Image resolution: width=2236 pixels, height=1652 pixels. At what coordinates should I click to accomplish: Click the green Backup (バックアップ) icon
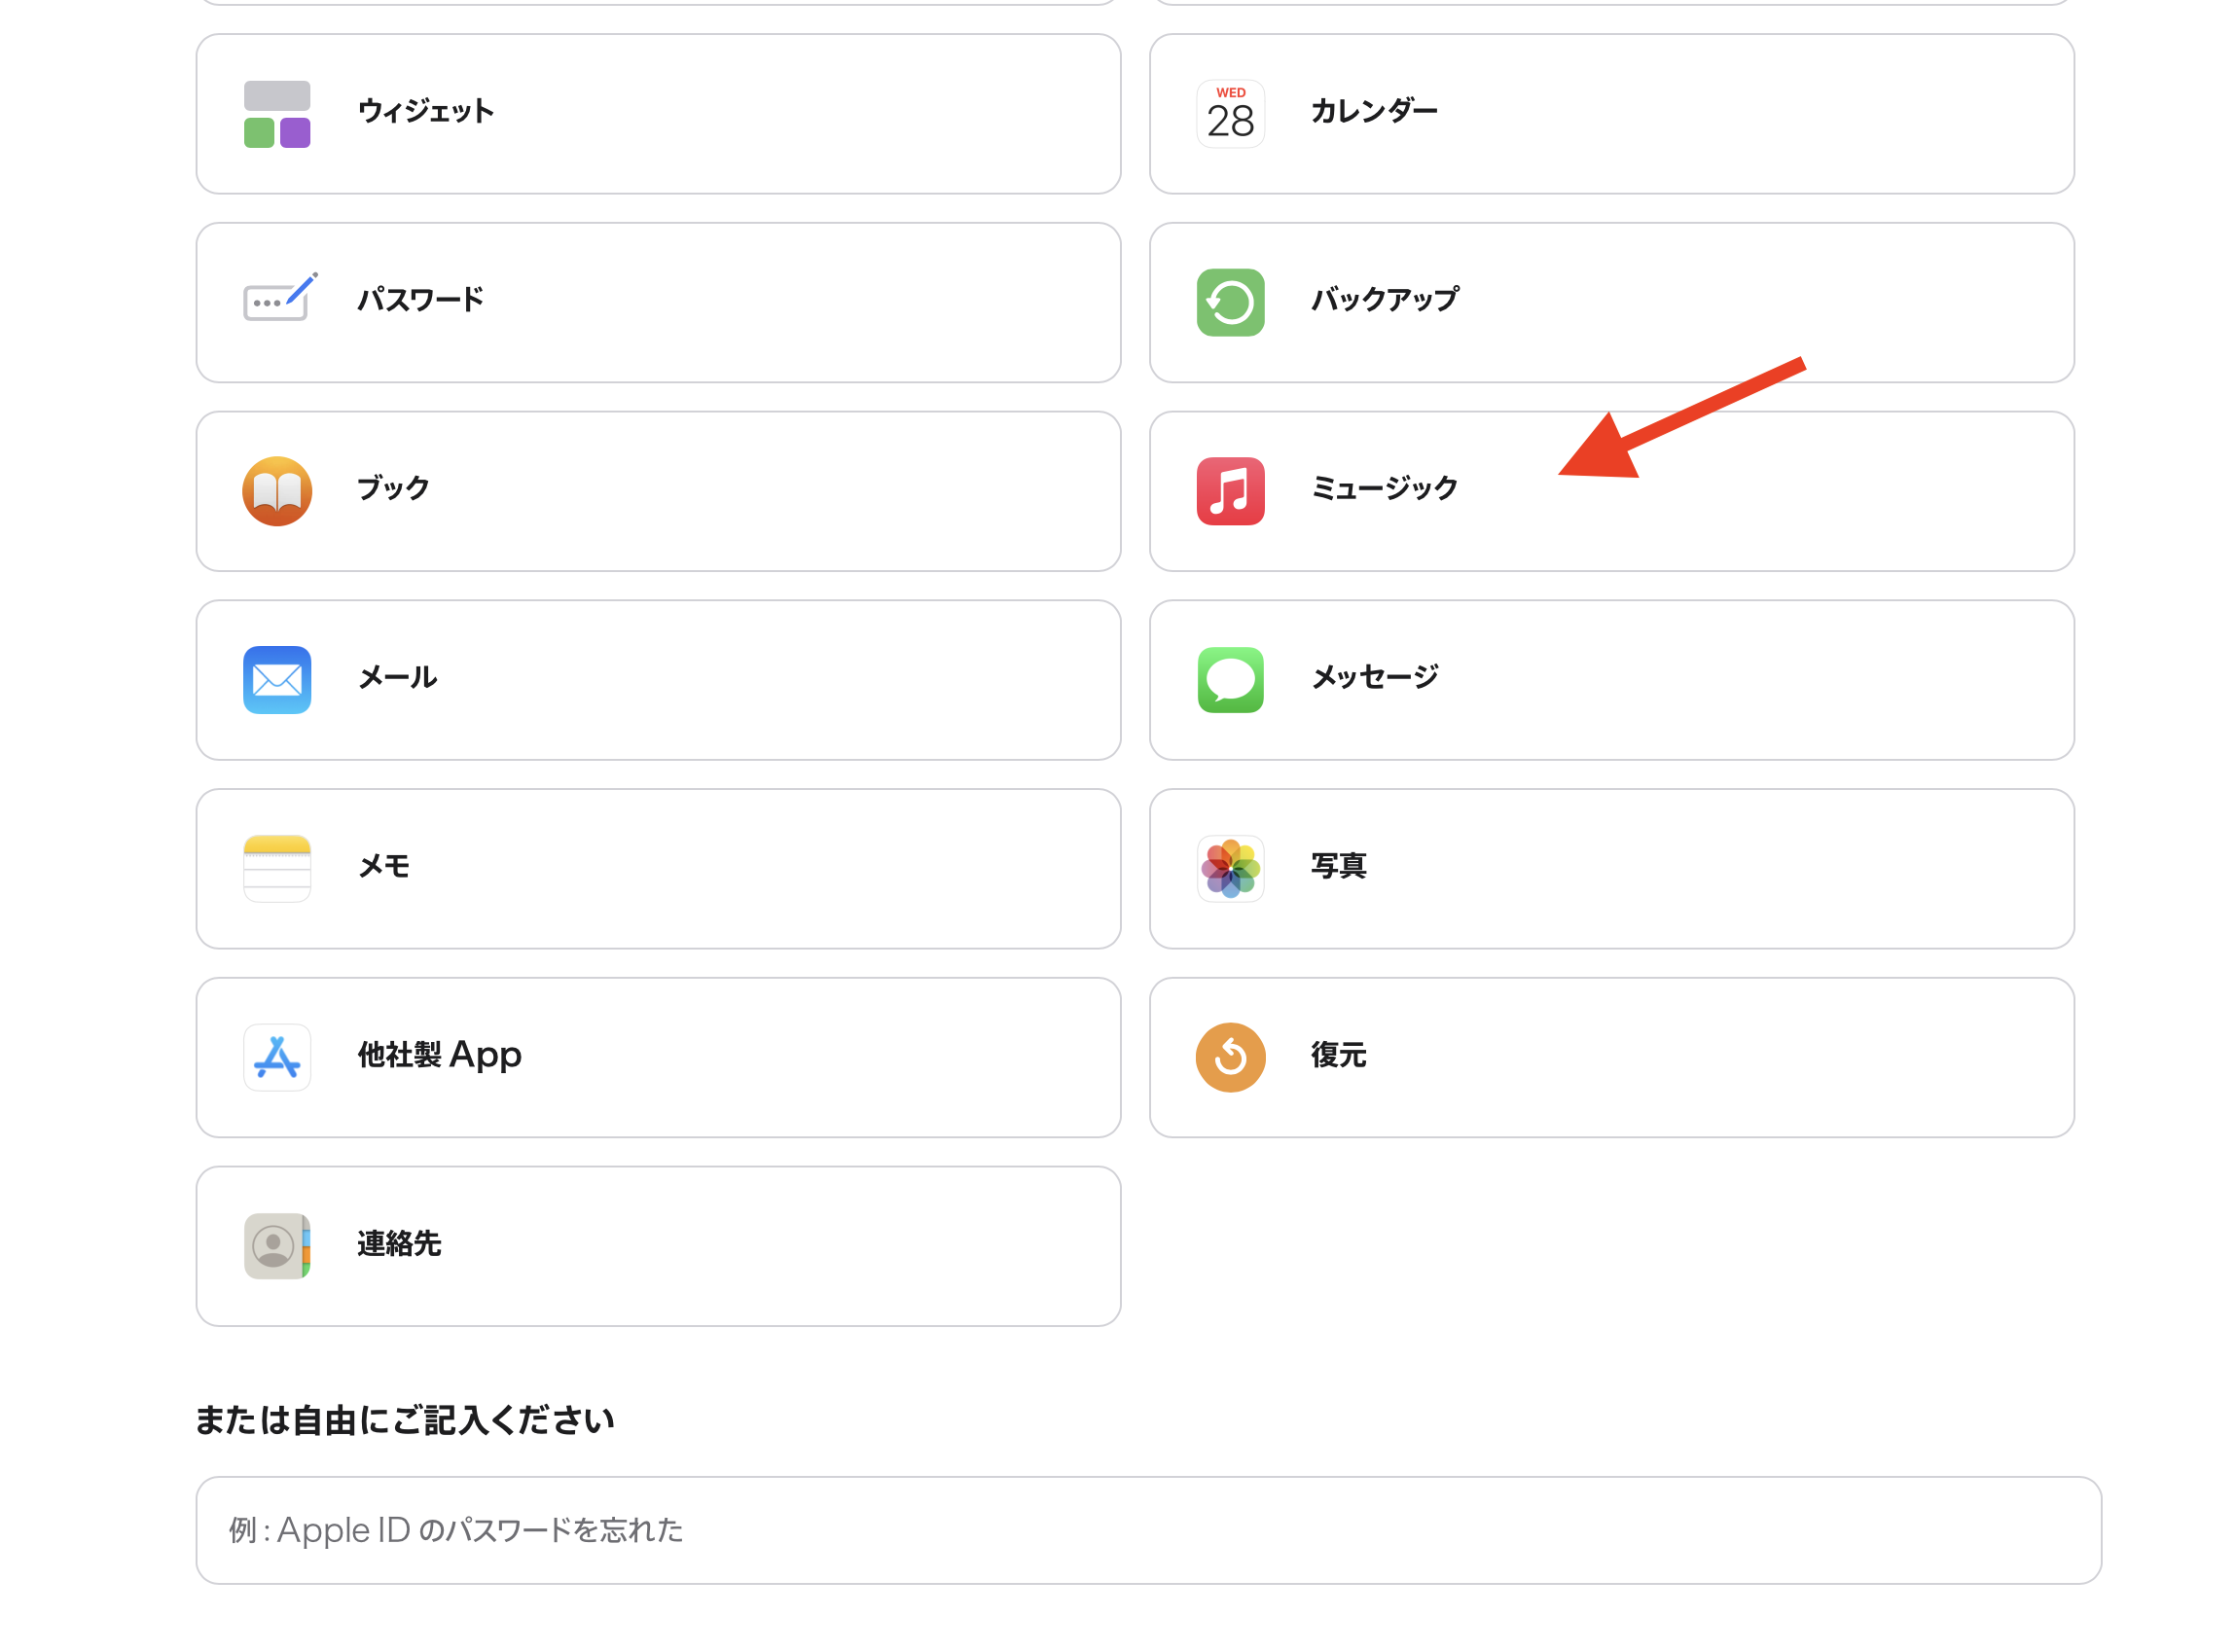[x=1230, y=303]
